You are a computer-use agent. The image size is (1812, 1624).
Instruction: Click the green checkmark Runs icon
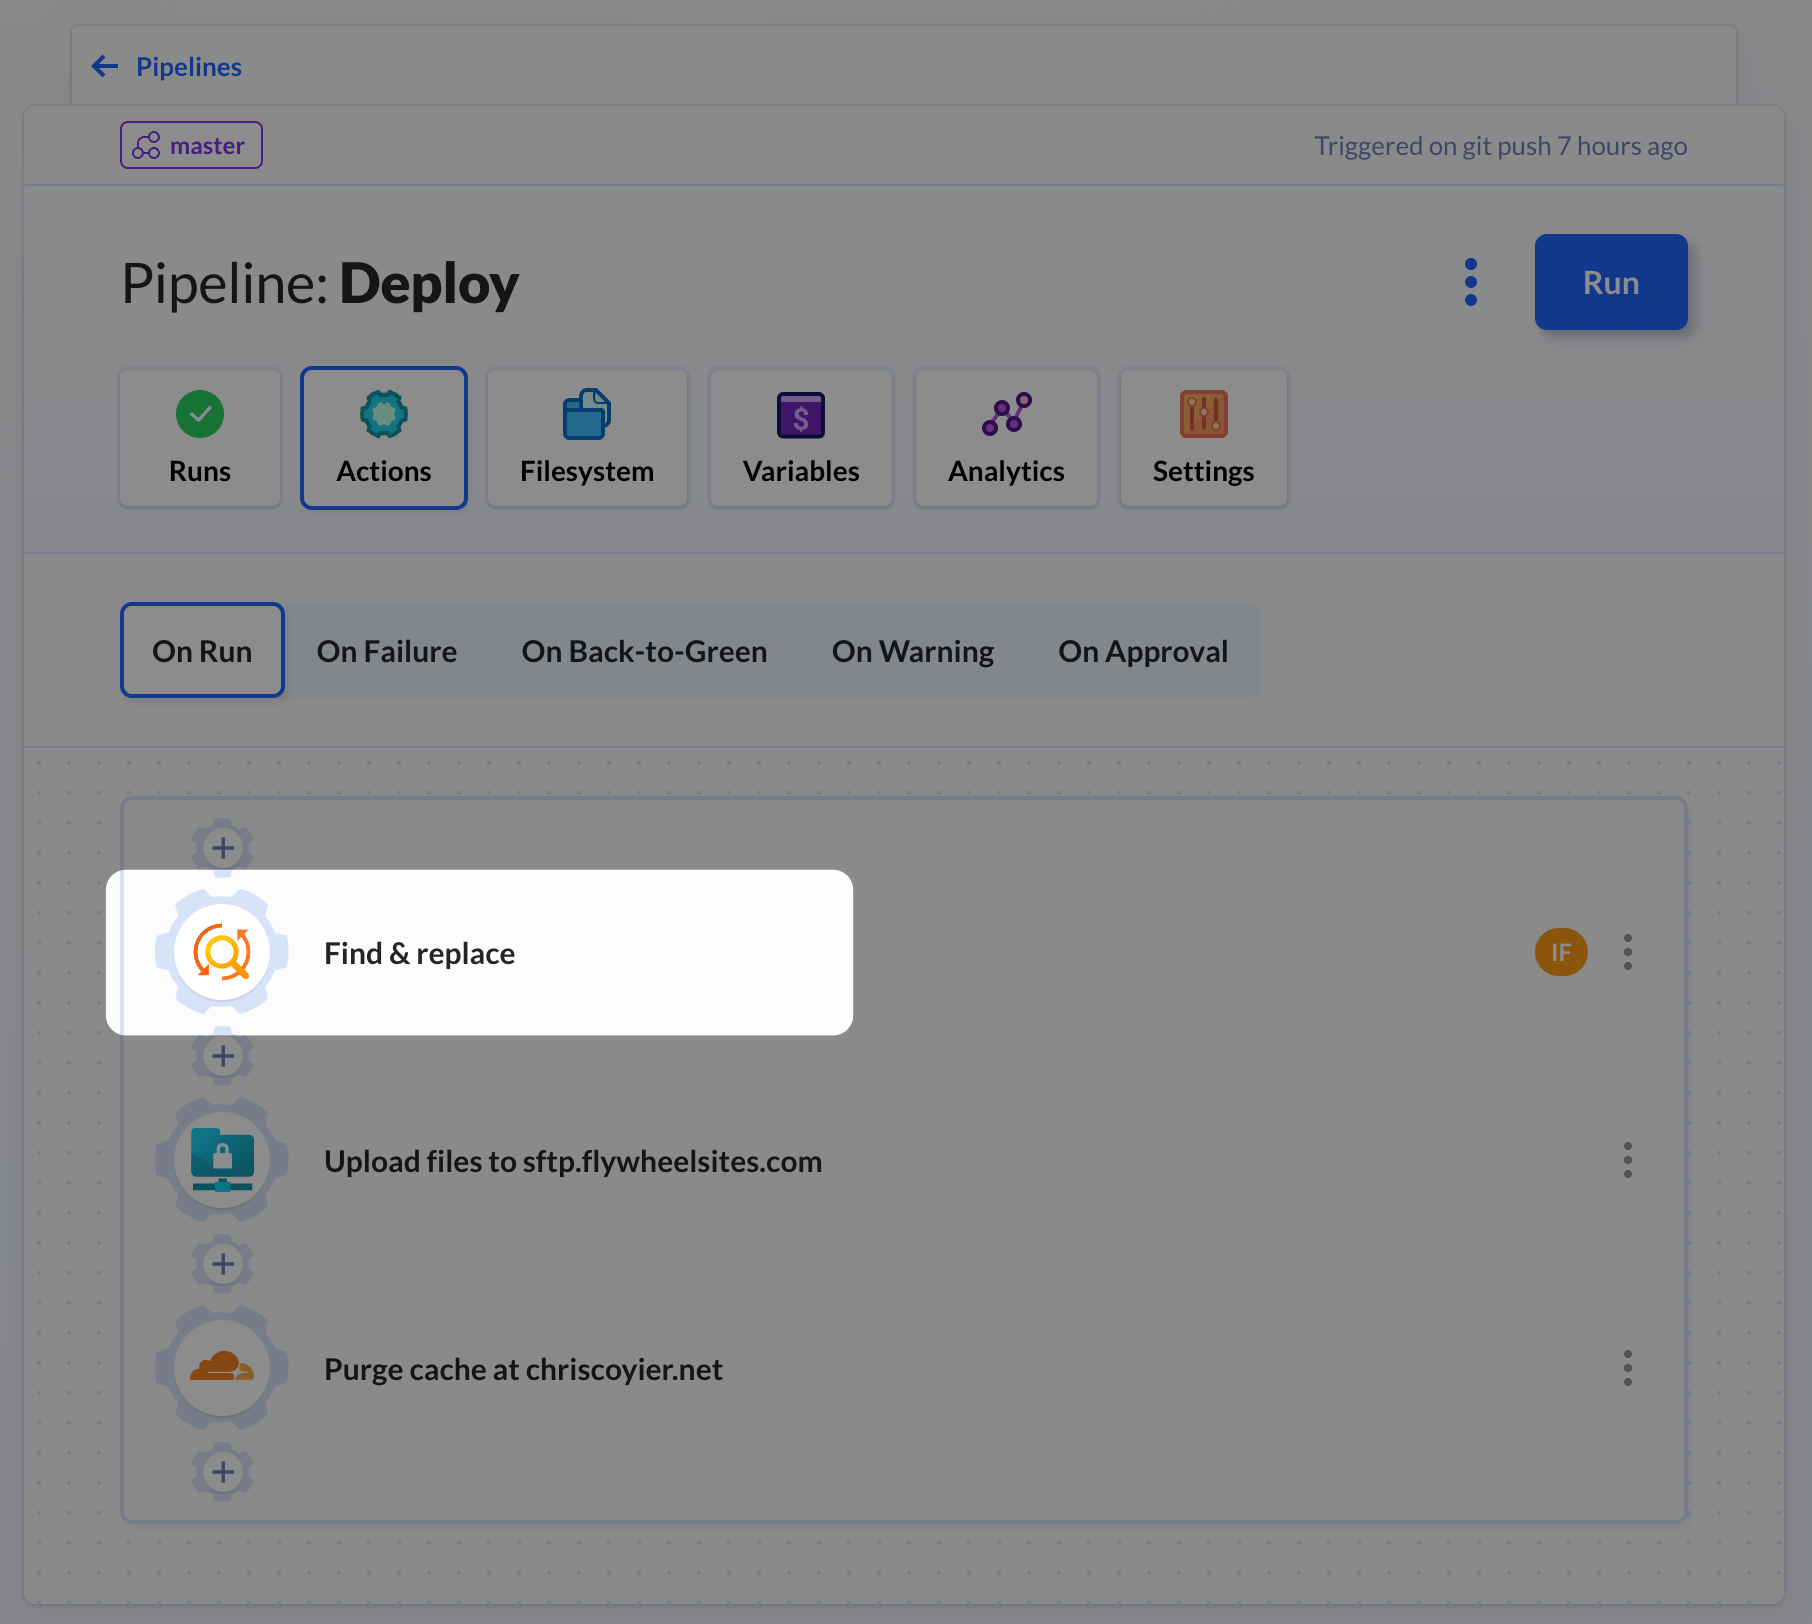click(200, 414)
